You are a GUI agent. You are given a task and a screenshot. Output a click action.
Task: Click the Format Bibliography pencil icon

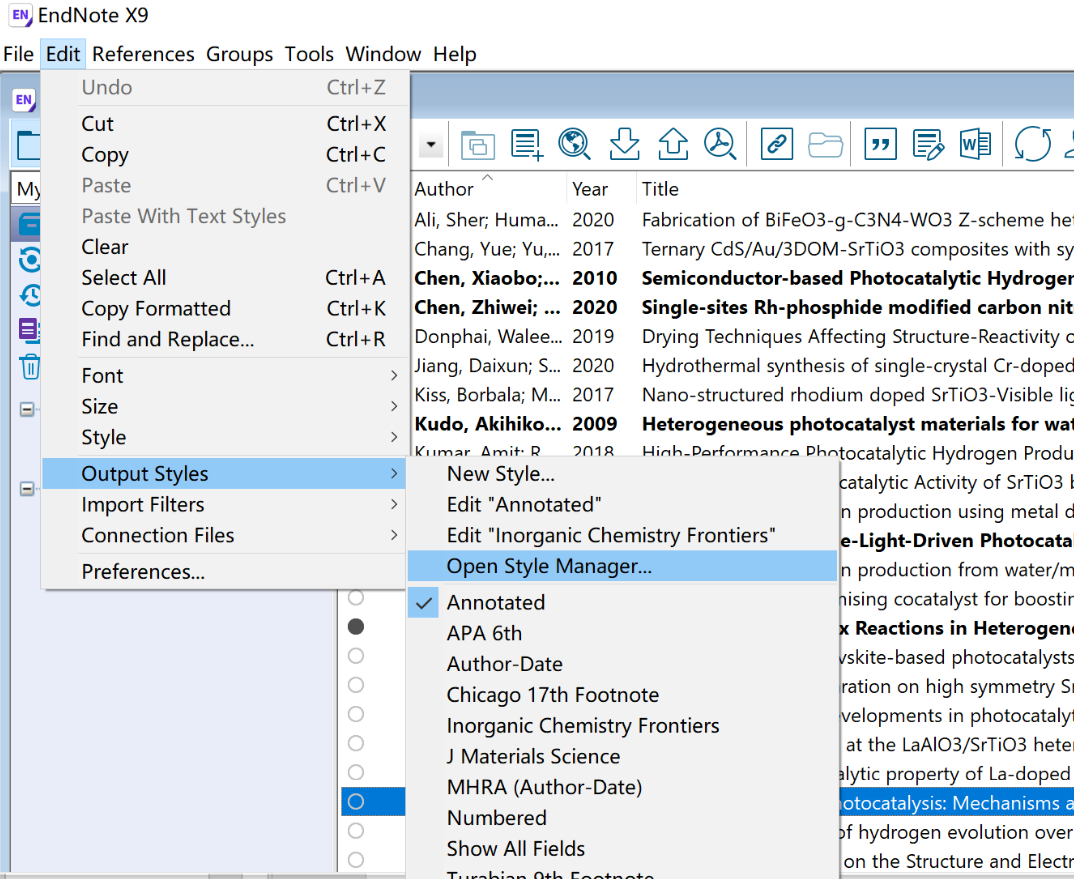(x=928, y=144)
